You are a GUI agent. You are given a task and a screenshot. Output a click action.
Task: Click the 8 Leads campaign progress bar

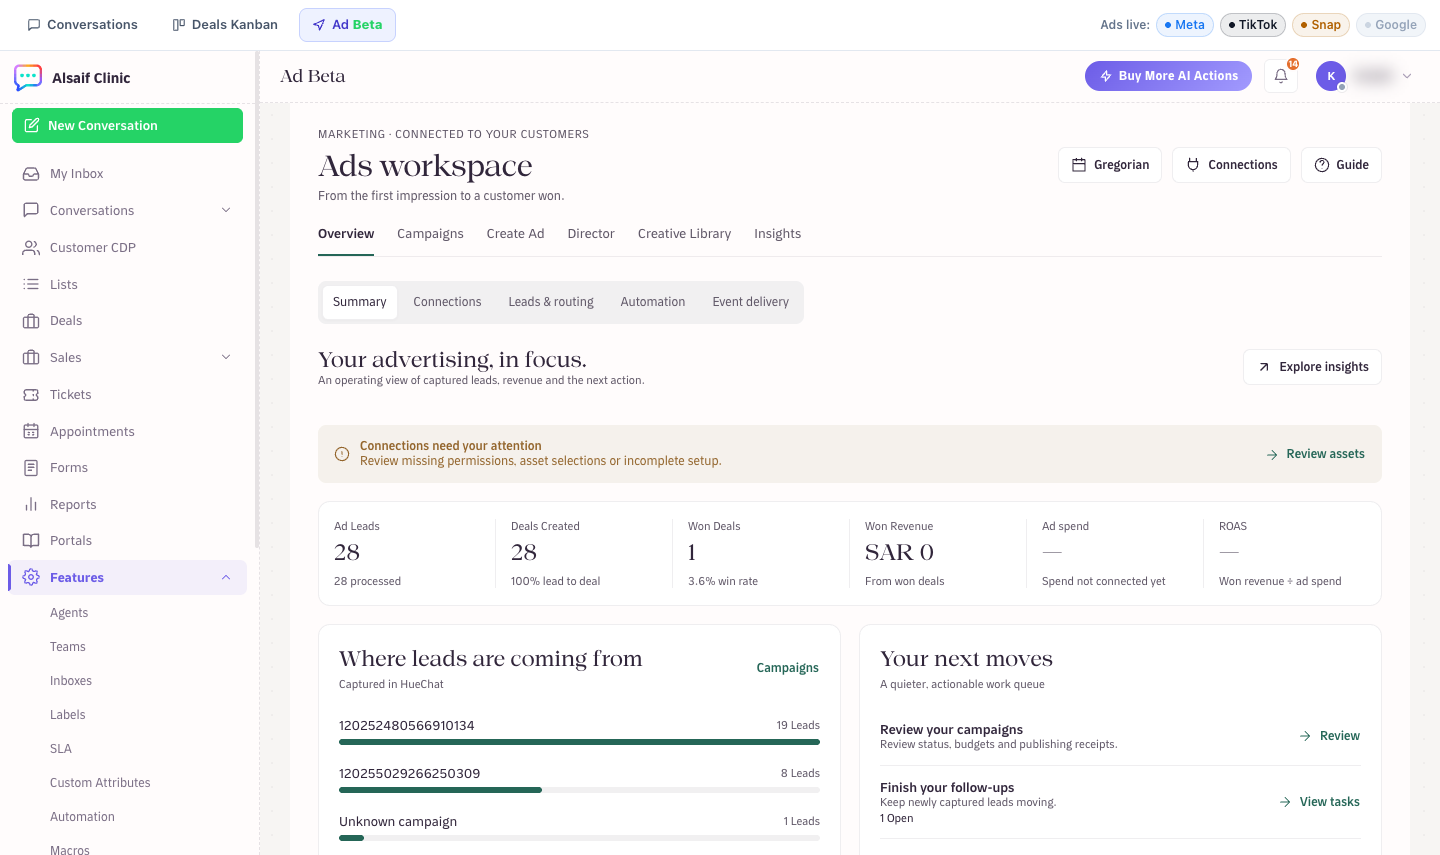(579, 790)
